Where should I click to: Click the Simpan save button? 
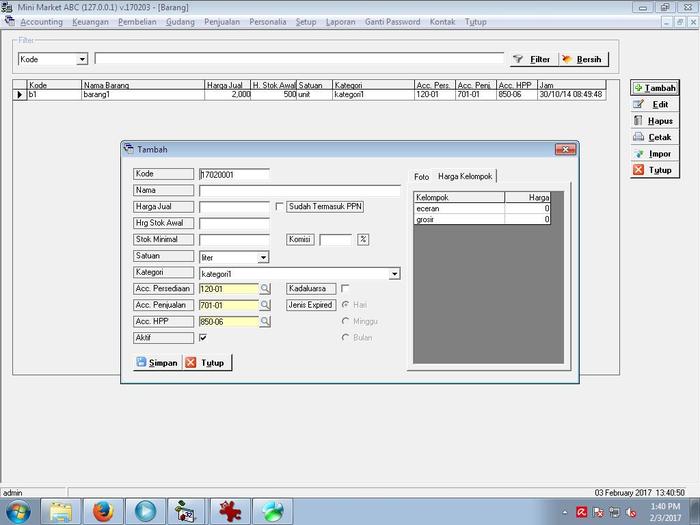pyautogui.click(x=156, y=363)
